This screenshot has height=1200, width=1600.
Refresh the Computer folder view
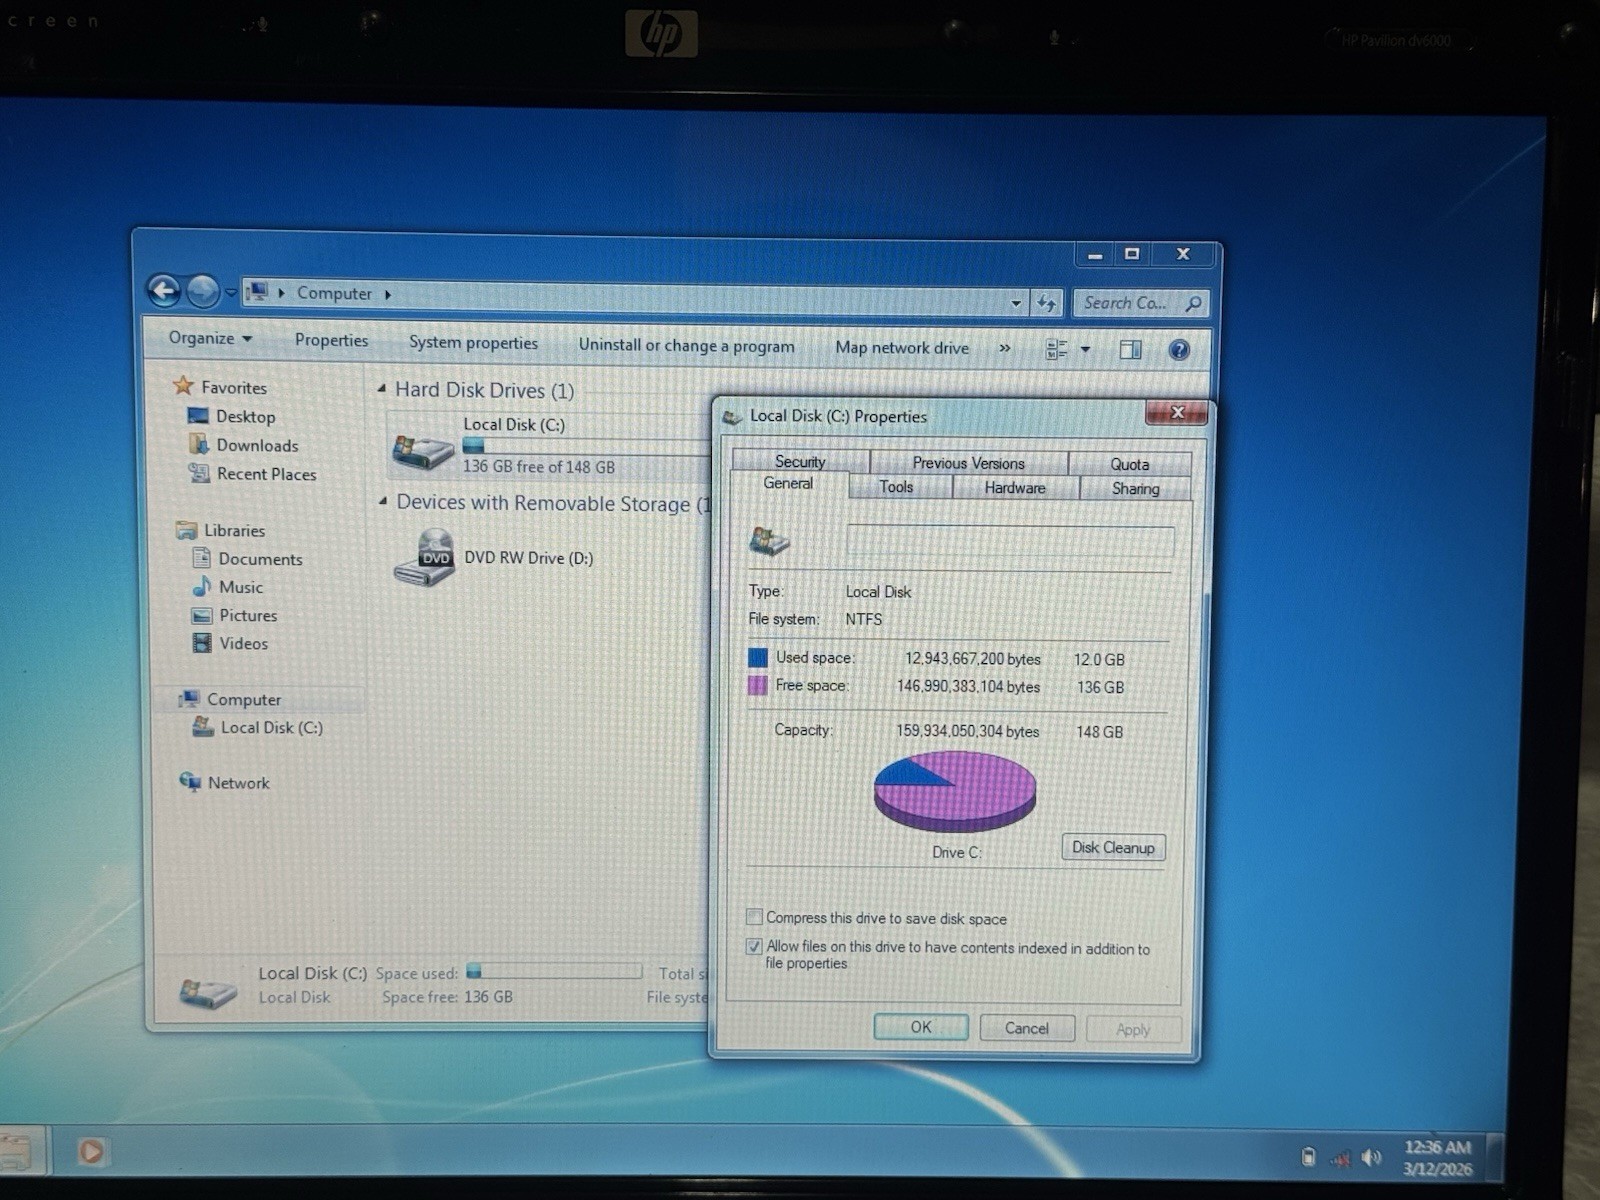point(1046,302)
